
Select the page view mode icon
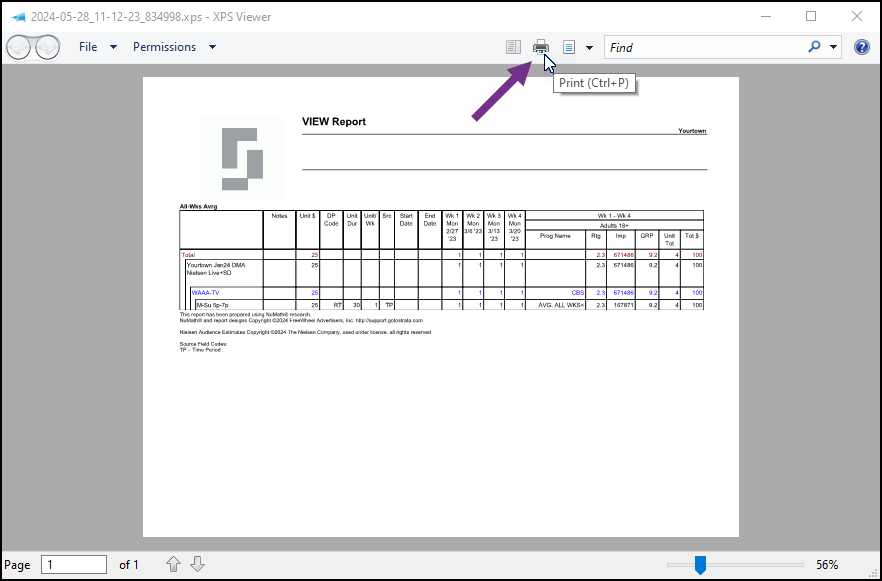pyautogui.click(x=569, y=47)
